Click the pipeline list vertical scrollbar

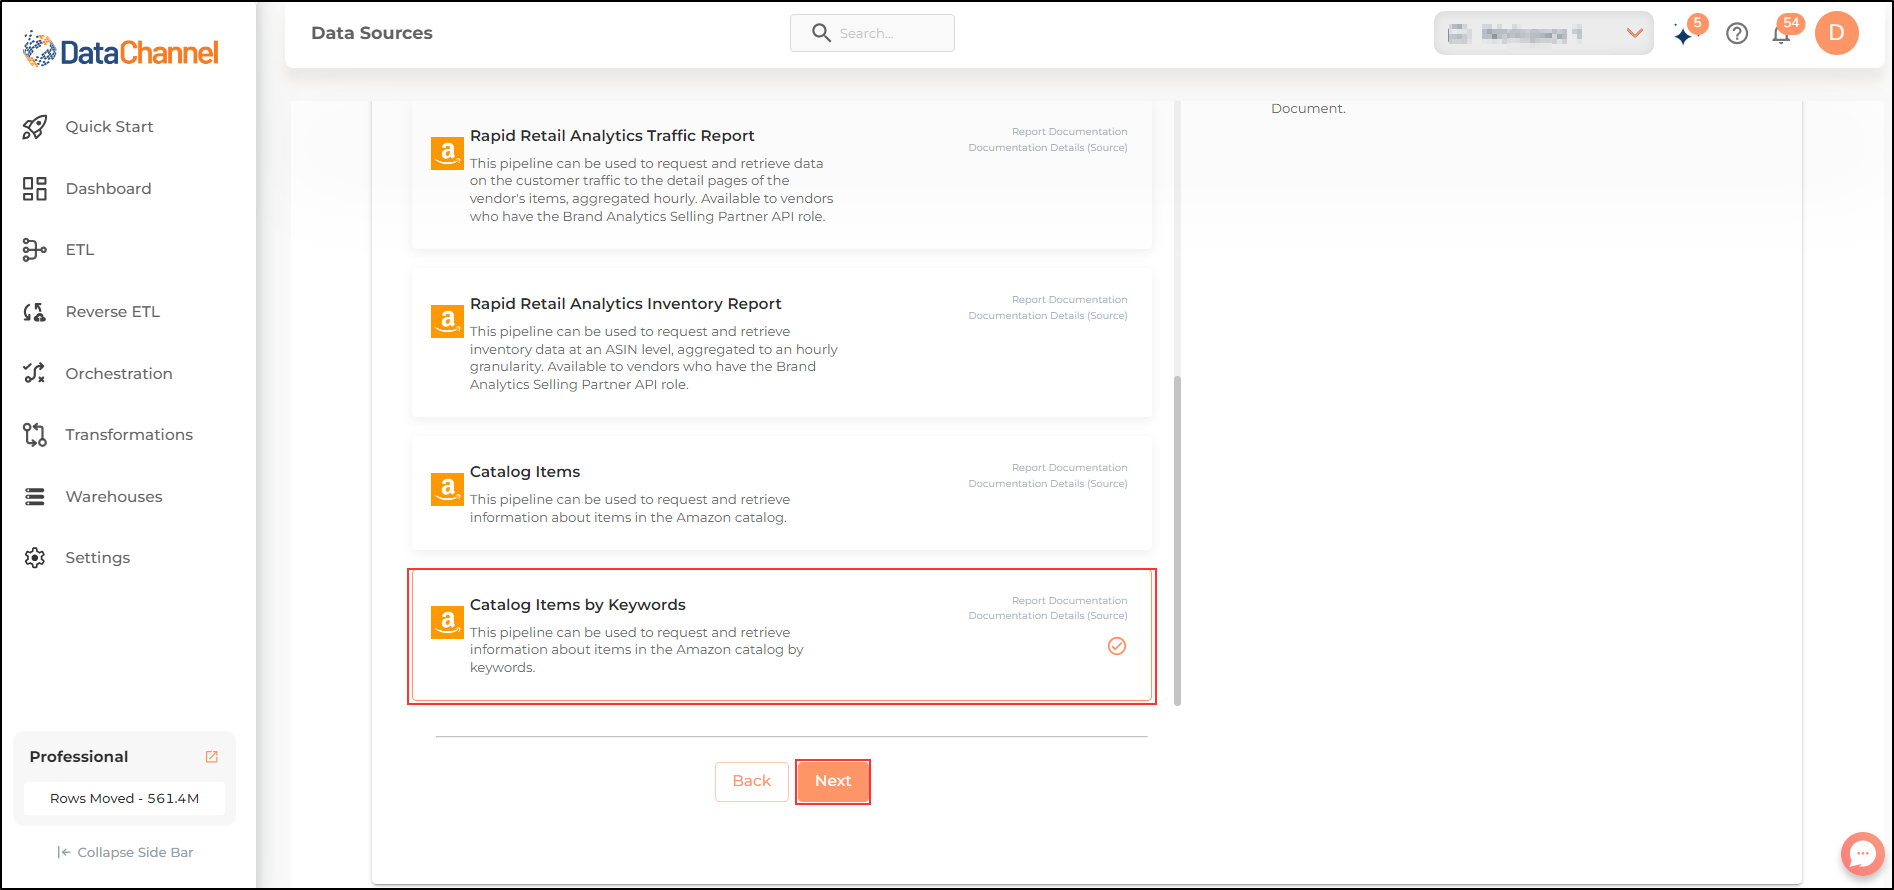(x=1177, y=540)
